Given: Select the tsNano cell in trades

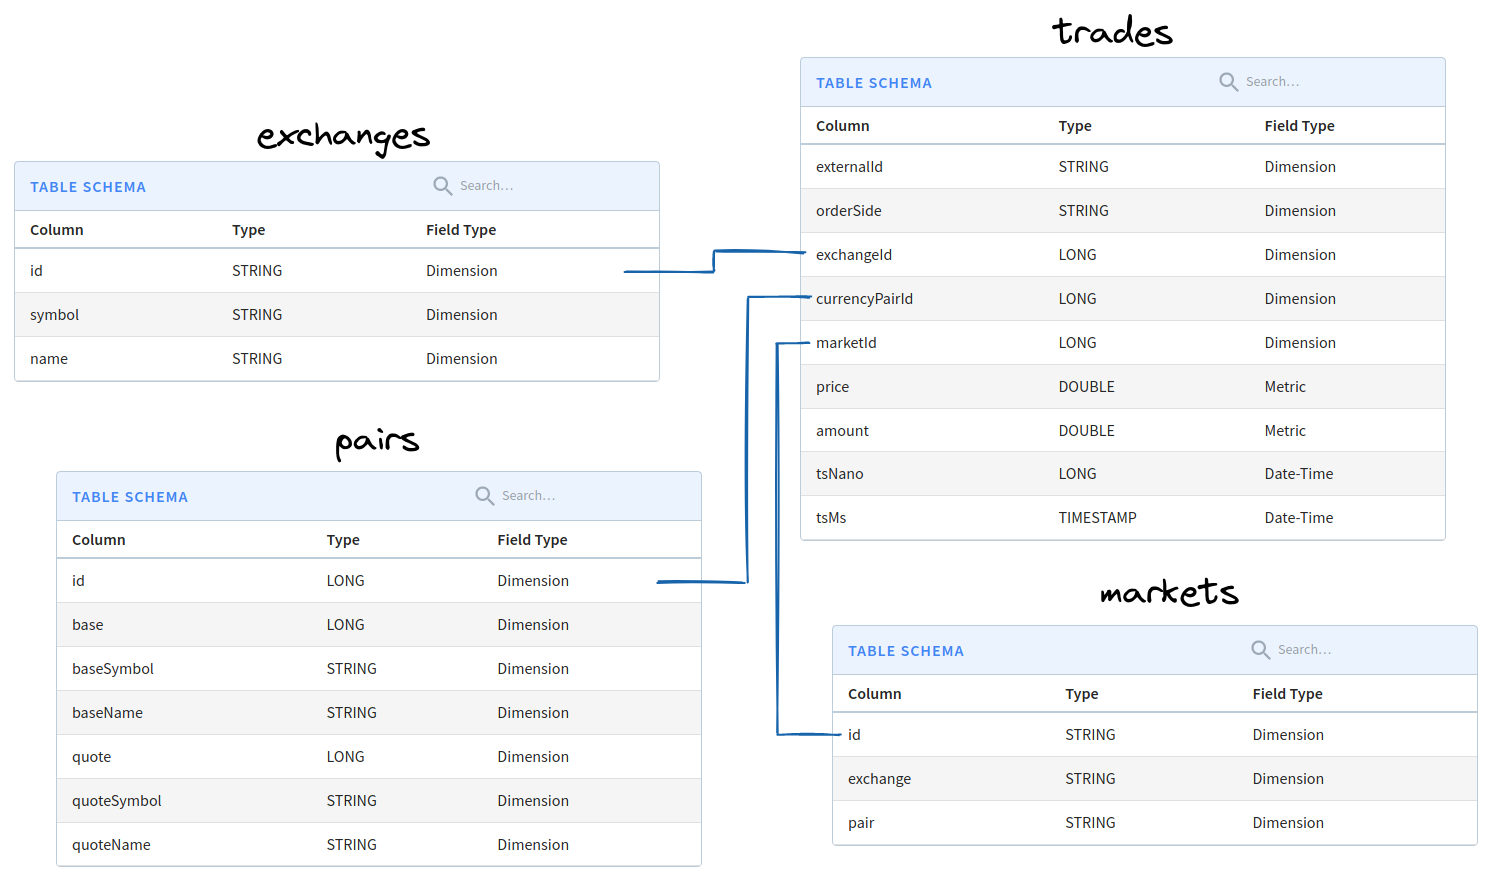Looking at the screenshot, I should click(x=840, y=474).
